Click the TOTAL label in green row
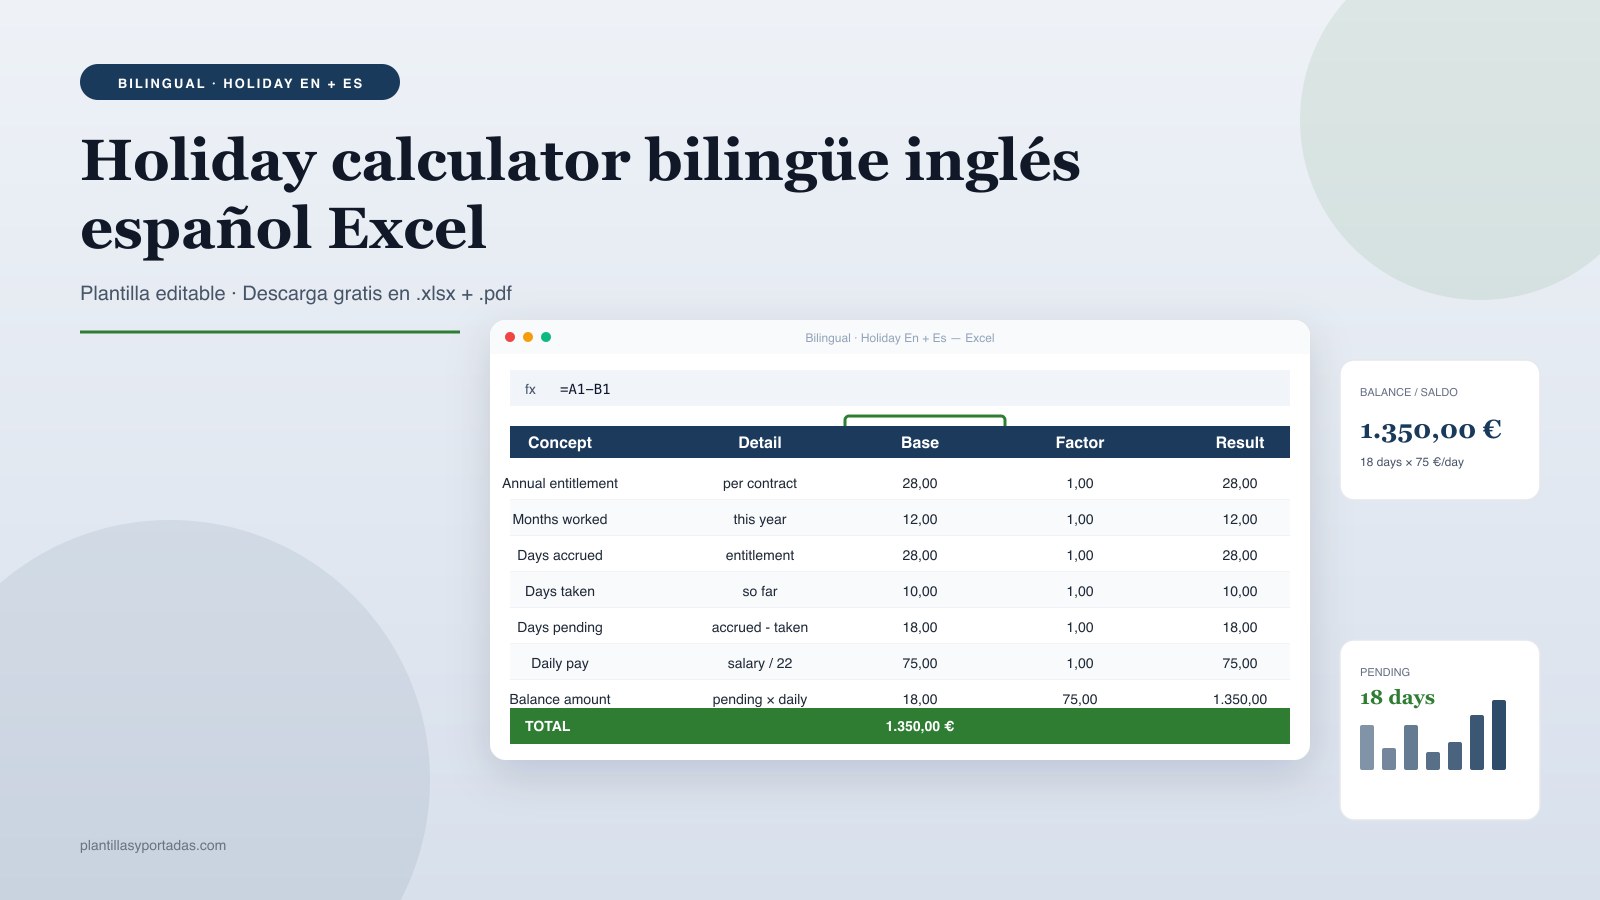 [x=547, y=726]
